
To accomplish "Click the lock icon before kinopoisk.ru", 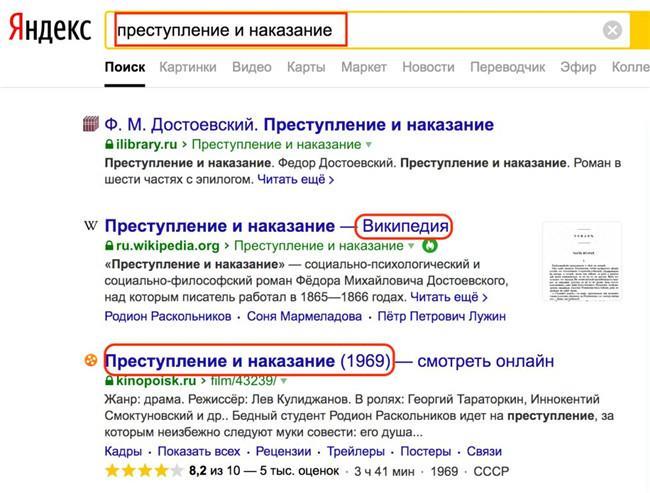I will pos(109,381).
